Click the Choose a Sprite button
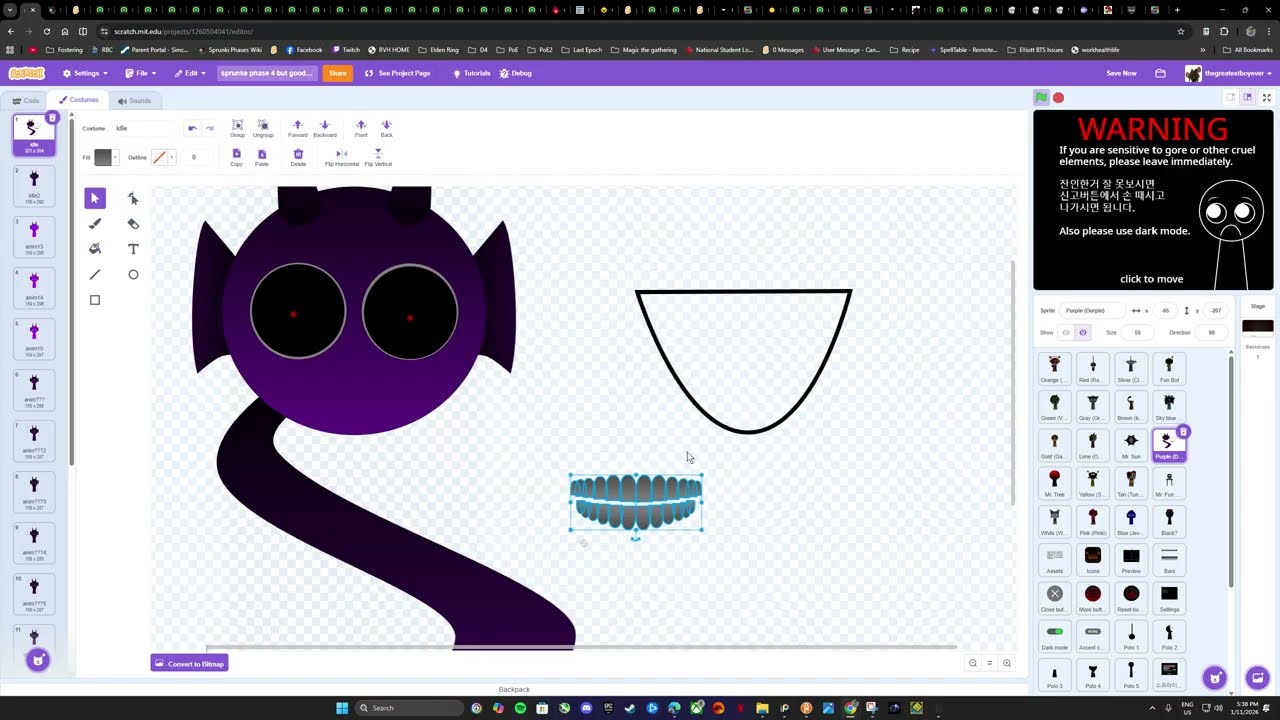This screenshot has width=1280, height=720. point(1215,678)
